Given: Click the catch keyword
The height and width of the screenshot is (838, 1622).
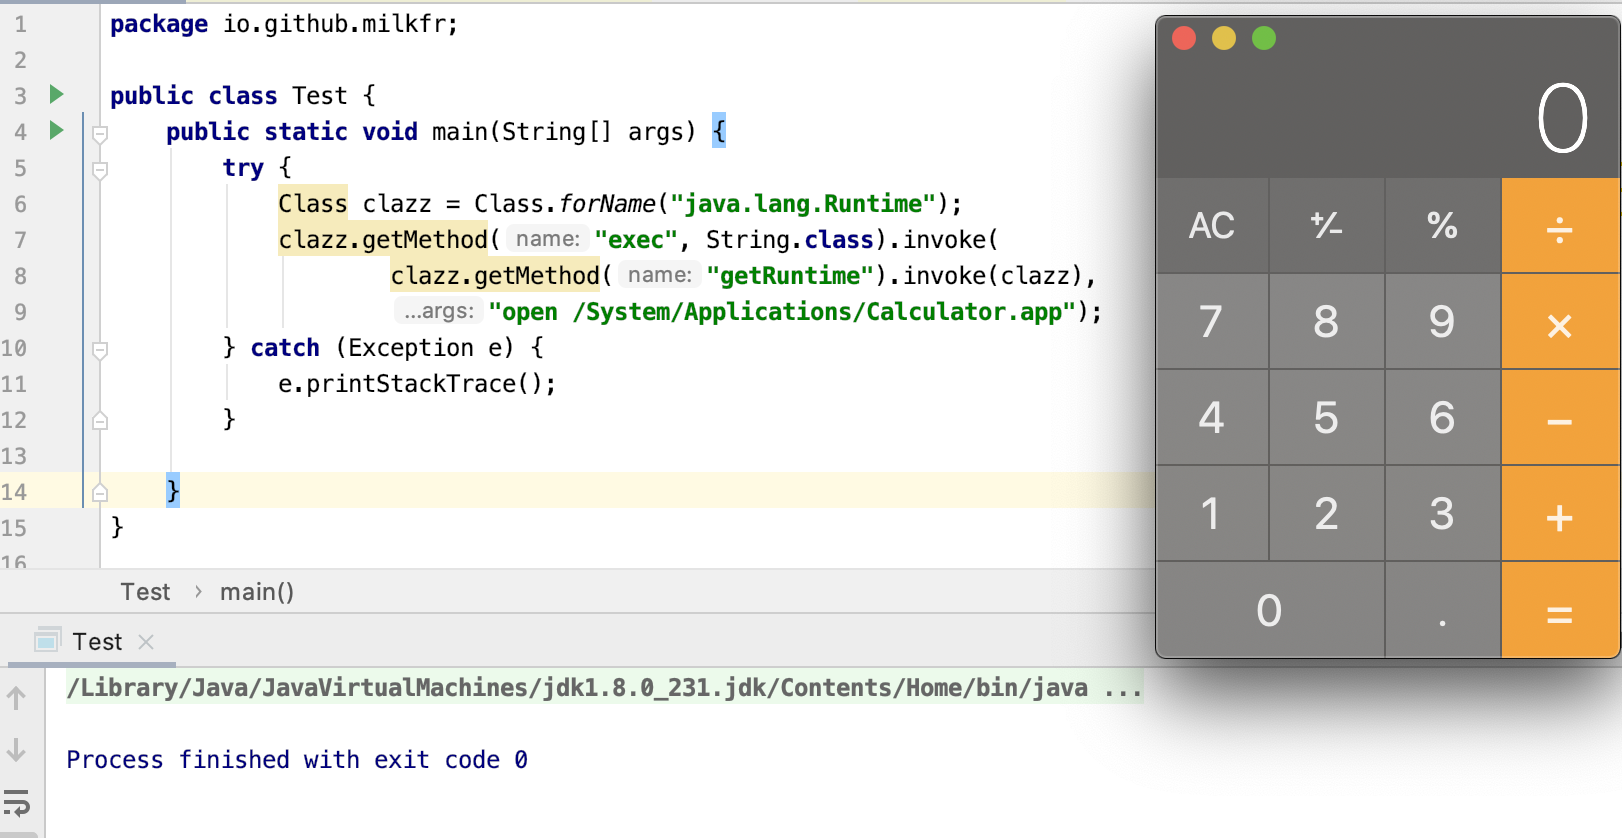Looking at the screenshot, I should tap(285, 348).
